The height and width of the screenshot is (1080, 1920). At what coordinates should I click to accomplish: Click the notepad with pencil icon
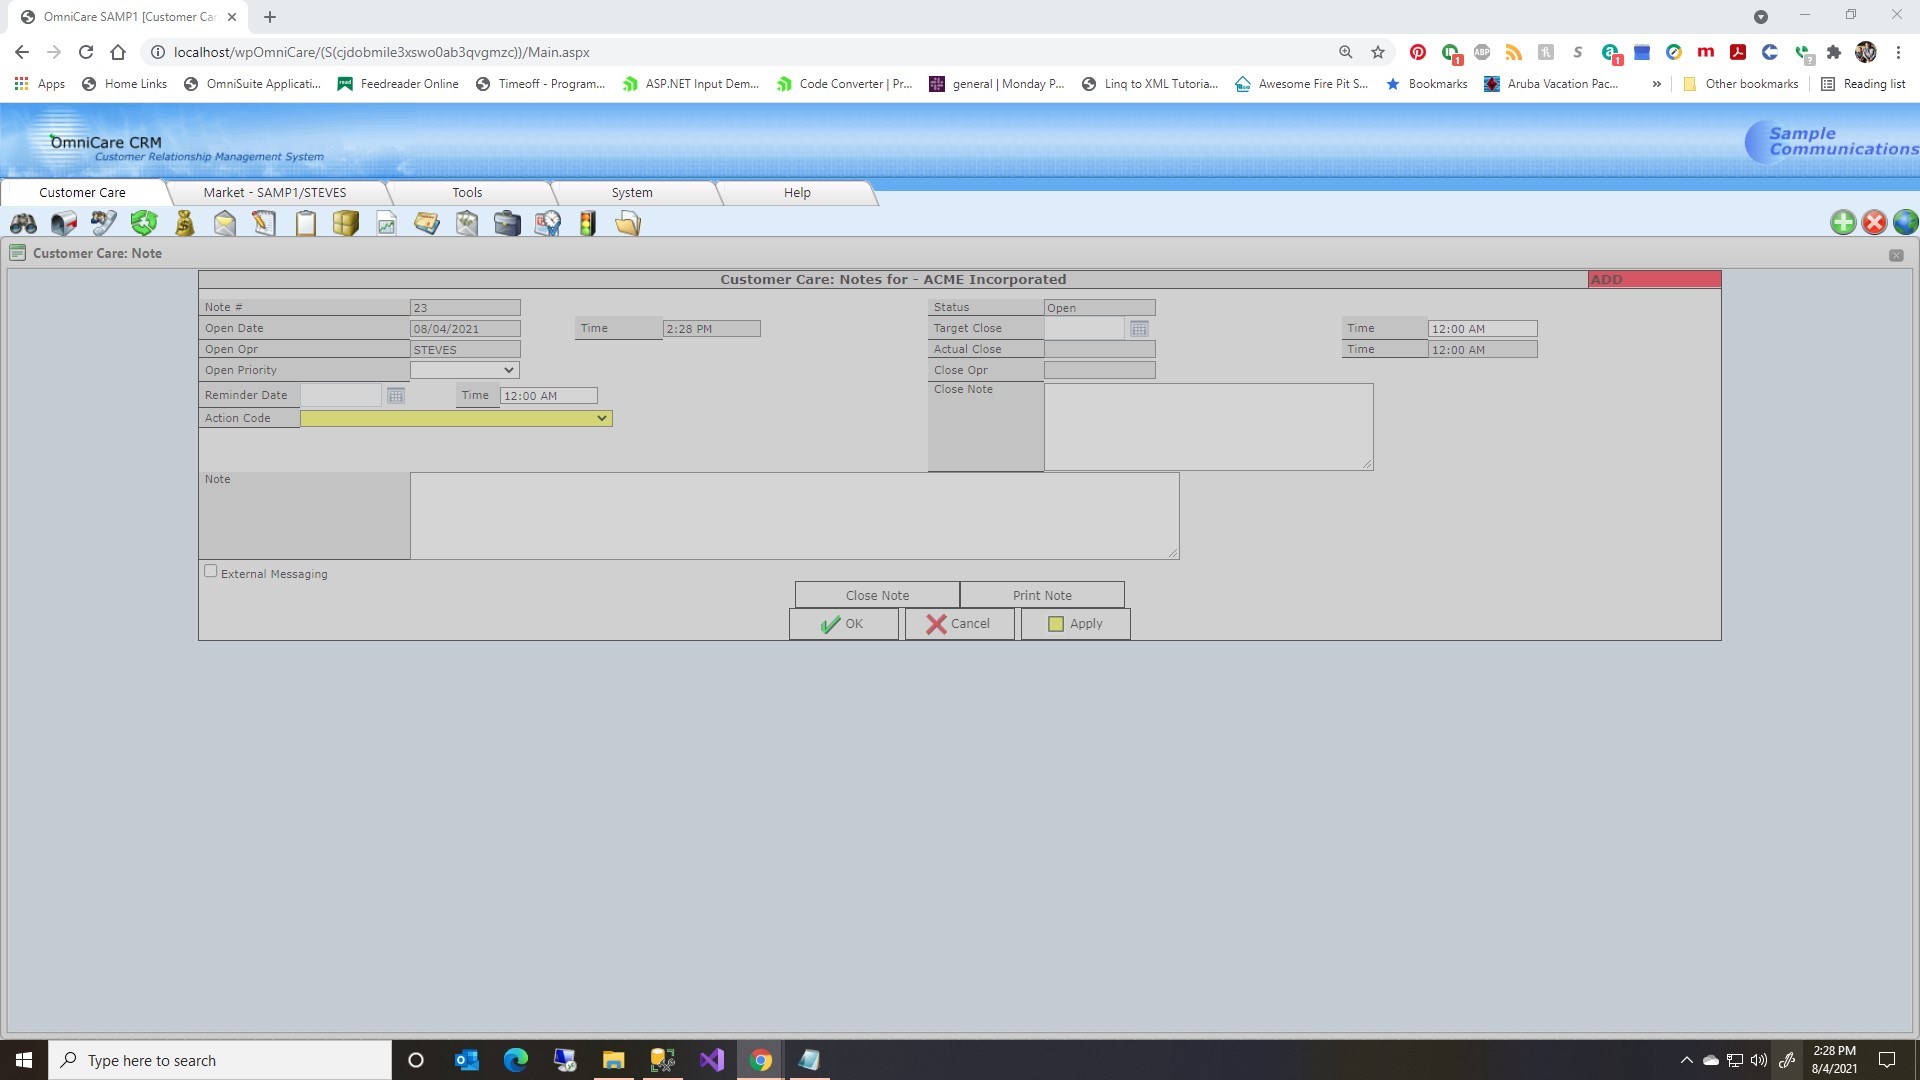pos(264,224)
